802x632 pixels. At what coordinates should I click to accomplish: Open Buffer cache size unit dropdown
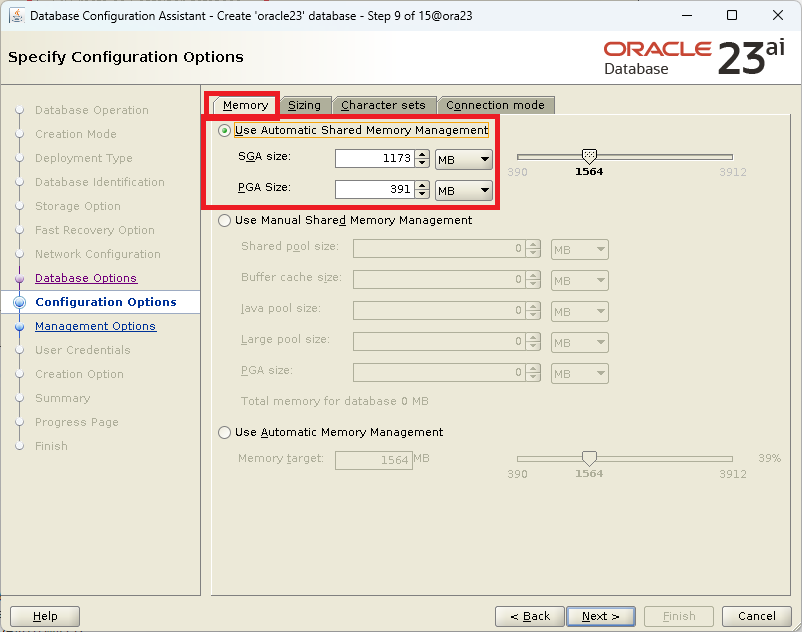580,281
